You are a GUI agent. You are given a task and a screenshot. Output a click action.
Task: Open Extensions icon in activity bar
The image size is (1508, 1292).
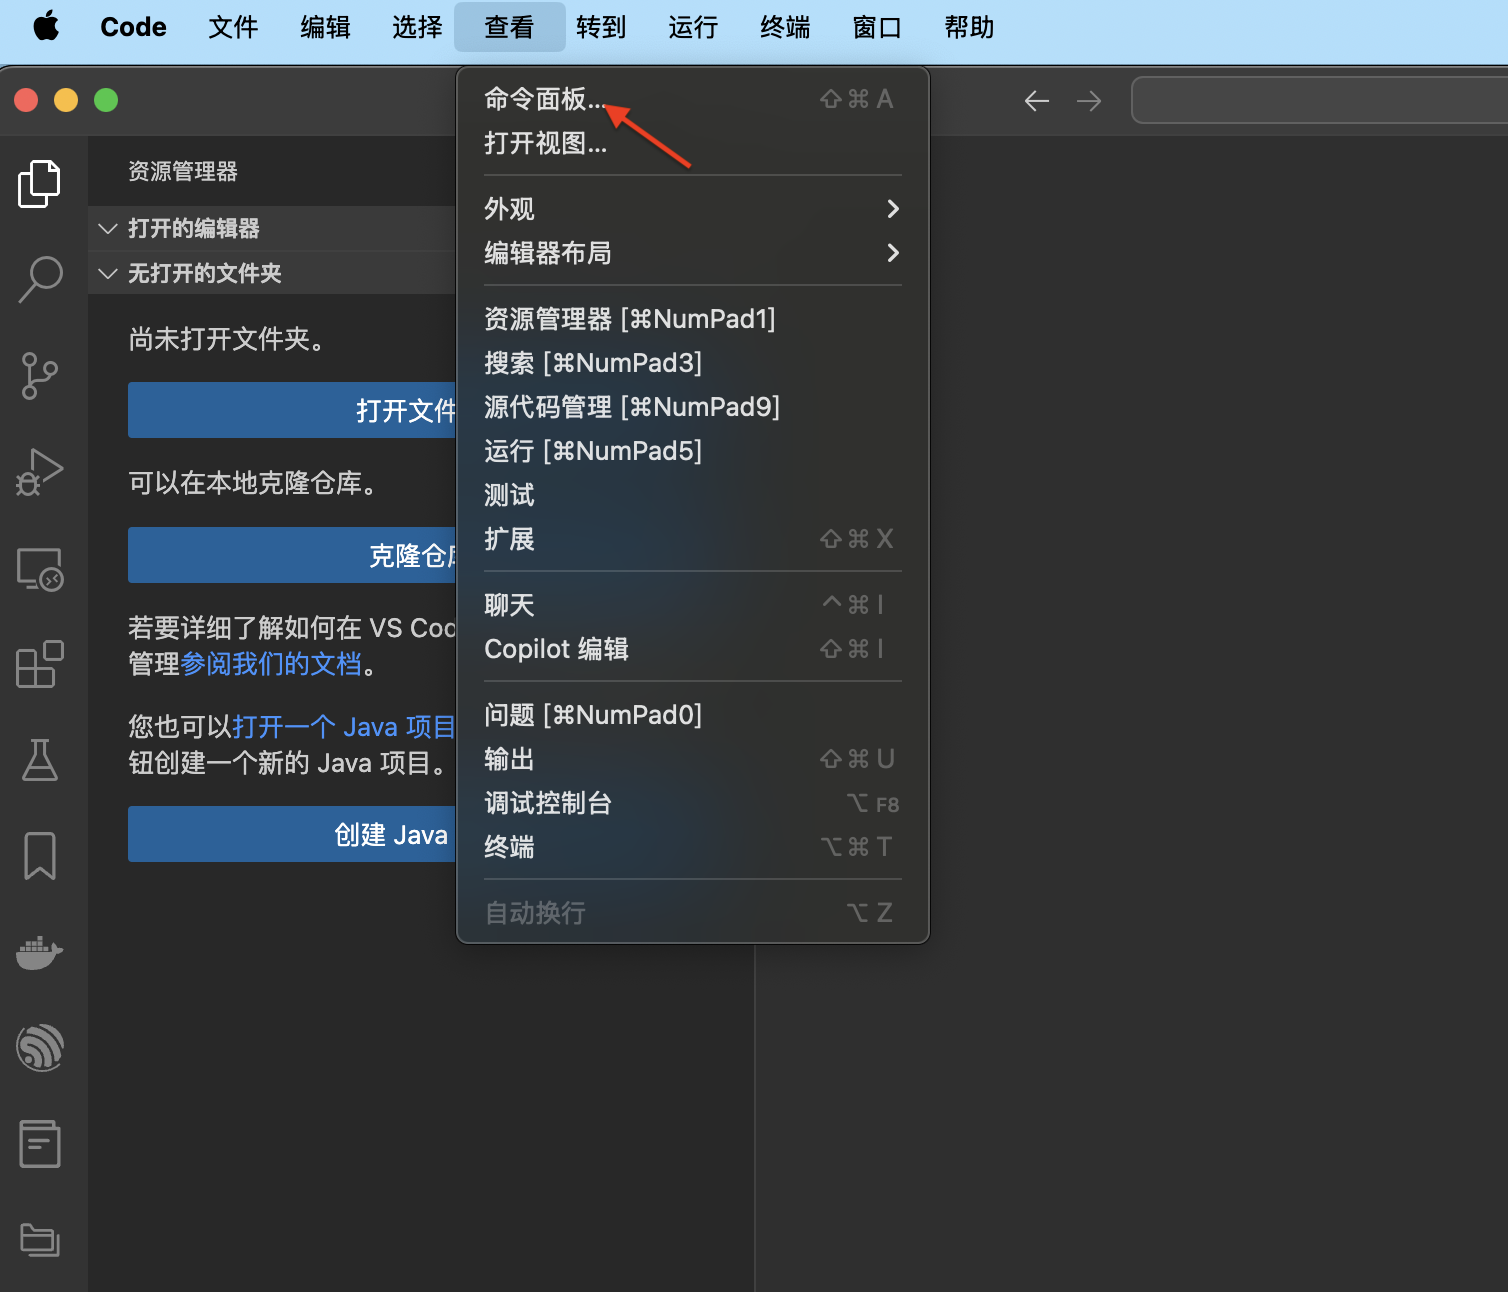coord(40,664)
